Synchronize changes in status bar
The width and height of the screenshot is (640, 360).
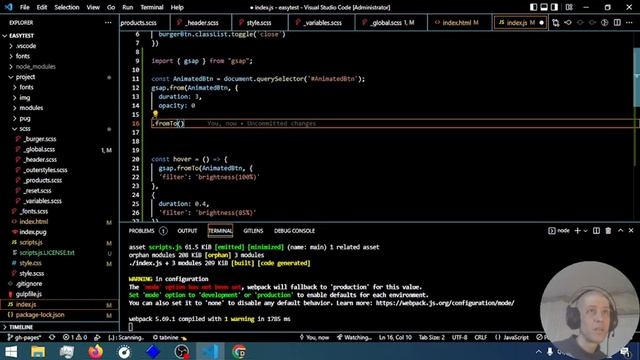click(x=52, y=338)
